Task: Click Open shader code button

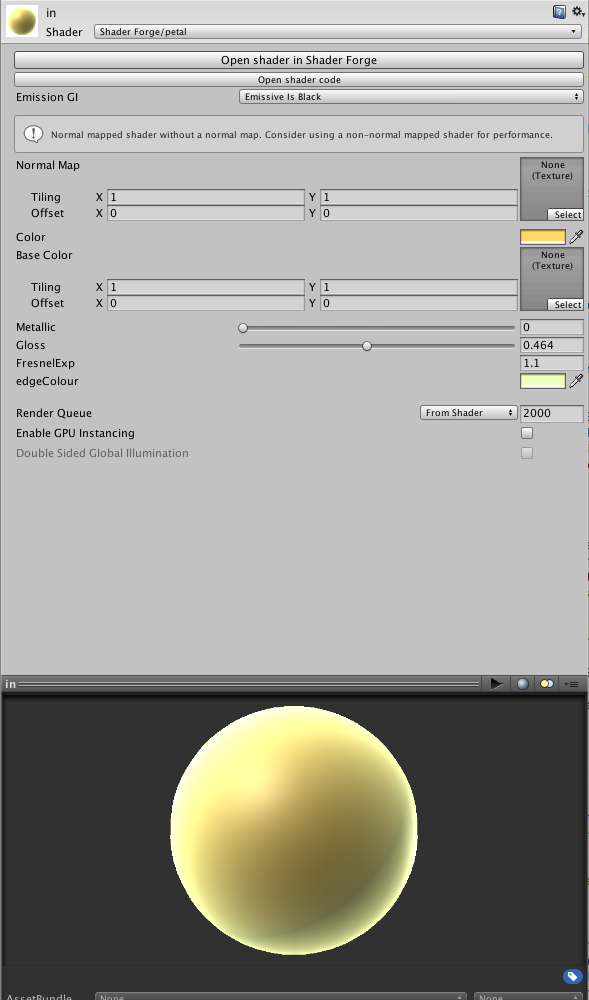Action: (x=299, y=80)
